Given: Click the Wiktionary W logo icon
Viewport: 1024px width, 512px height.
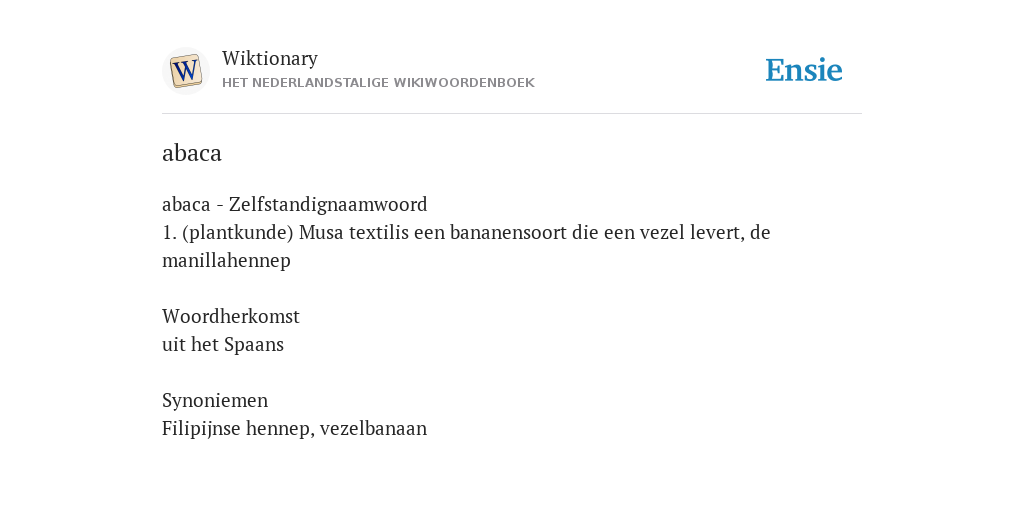Looking at the screenshot, I should click(x=185, y=71).
